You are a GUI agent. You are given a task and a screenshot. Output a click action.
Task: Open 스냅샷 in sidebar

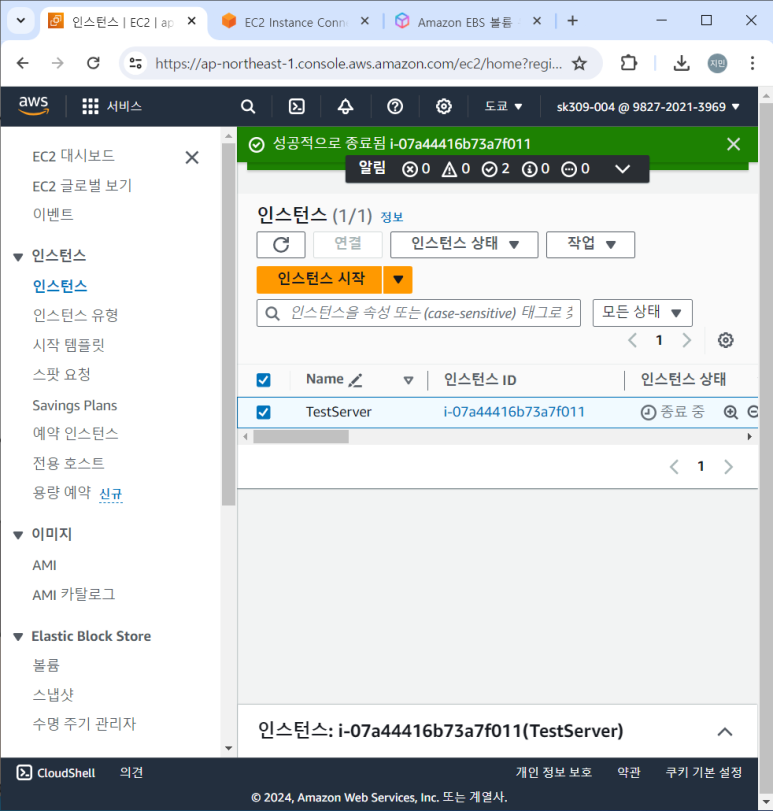pos(53,695)
